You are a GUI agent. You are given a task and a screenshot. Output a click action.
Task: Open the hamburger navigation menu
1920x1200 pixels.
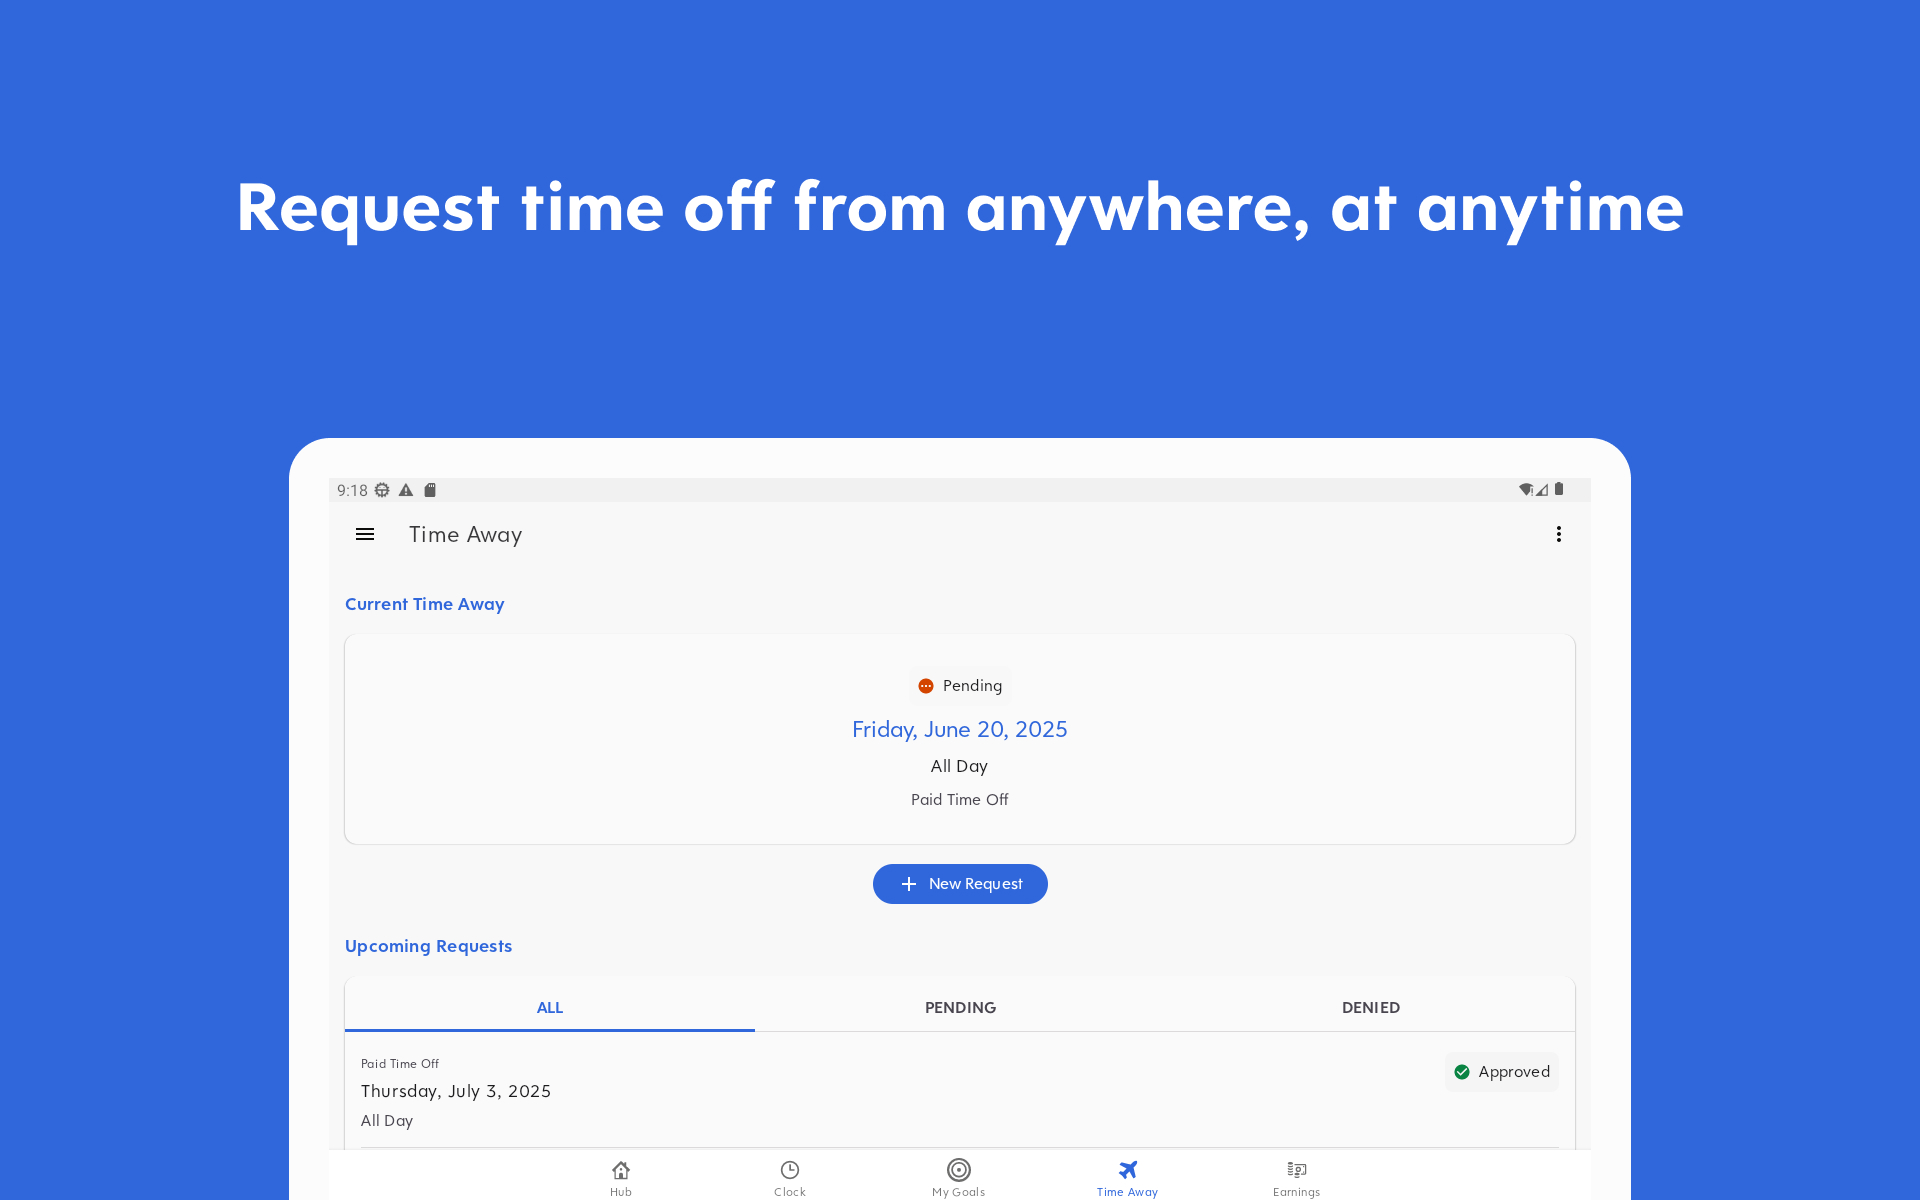pos(365,534)
